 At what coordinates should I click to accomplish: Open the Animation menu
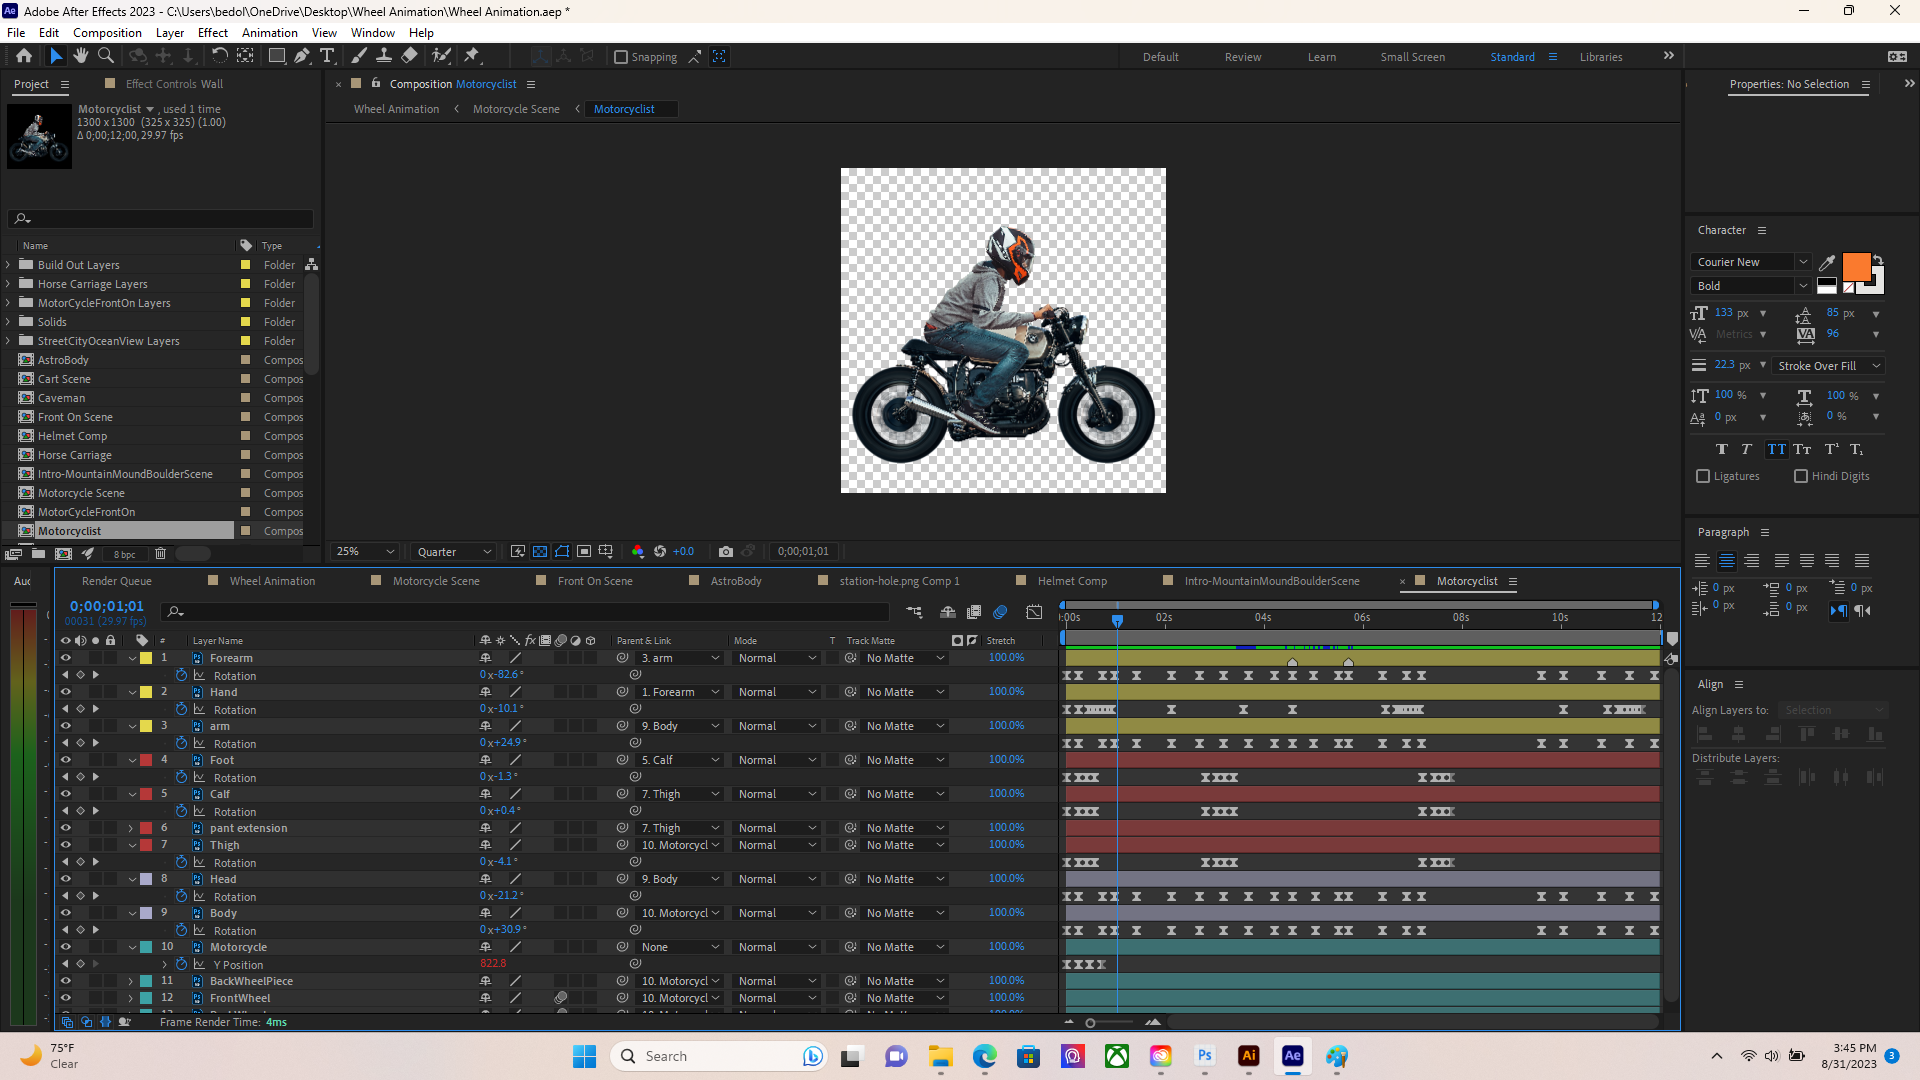tap(269, 32)
